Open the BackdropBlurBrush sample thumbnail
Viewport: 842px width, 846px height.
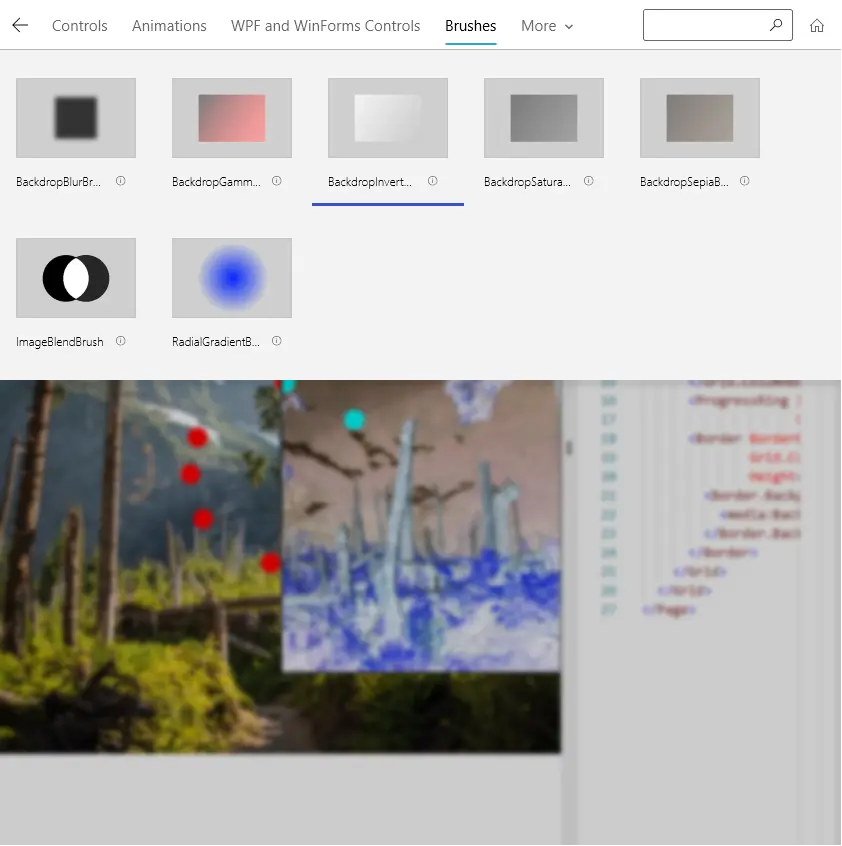pyautogui.click(x=76, y=118)
